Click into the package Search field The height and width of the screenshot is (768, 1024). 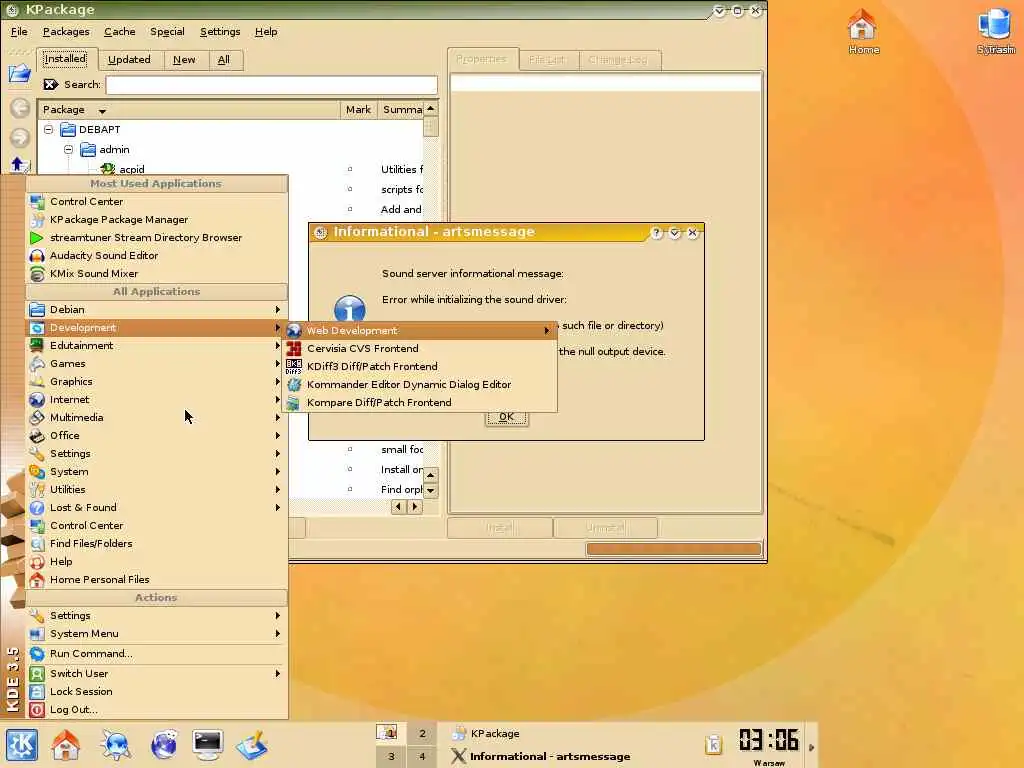(271, 85)
